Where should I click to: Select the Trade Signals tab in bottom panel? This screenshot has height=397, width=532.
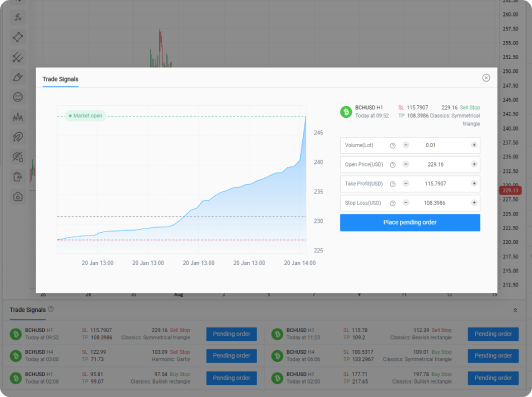(27, 310)
